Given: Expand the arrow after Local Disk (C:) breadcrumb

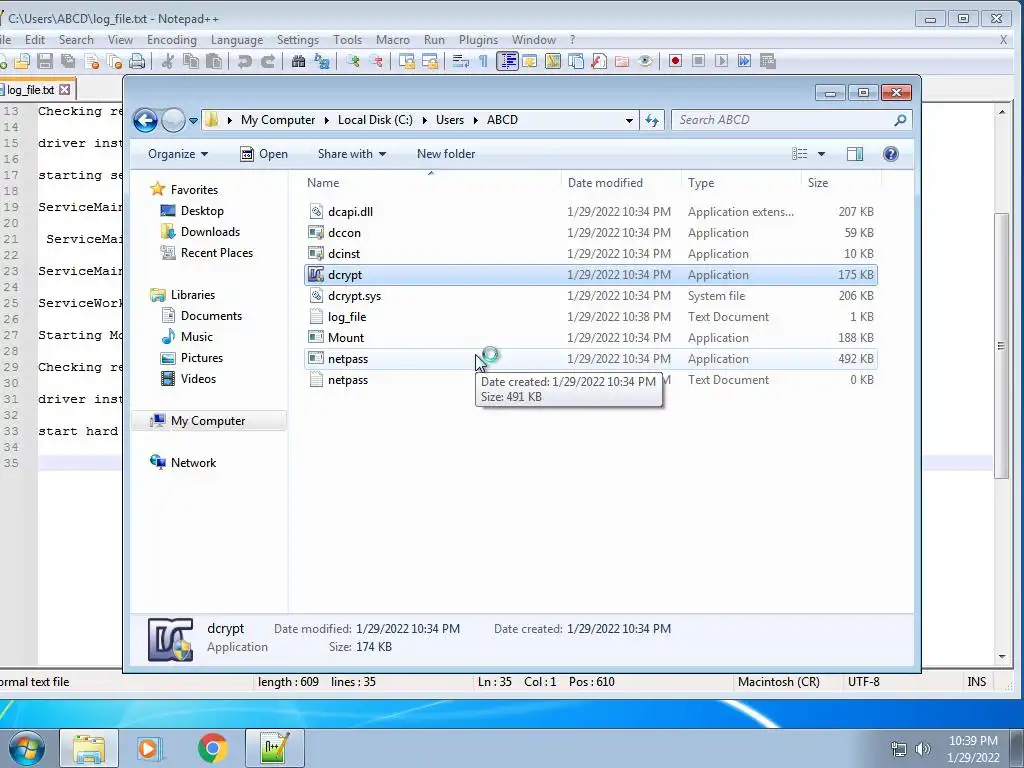Looking at the screenshot, I should tap(424, 120).
